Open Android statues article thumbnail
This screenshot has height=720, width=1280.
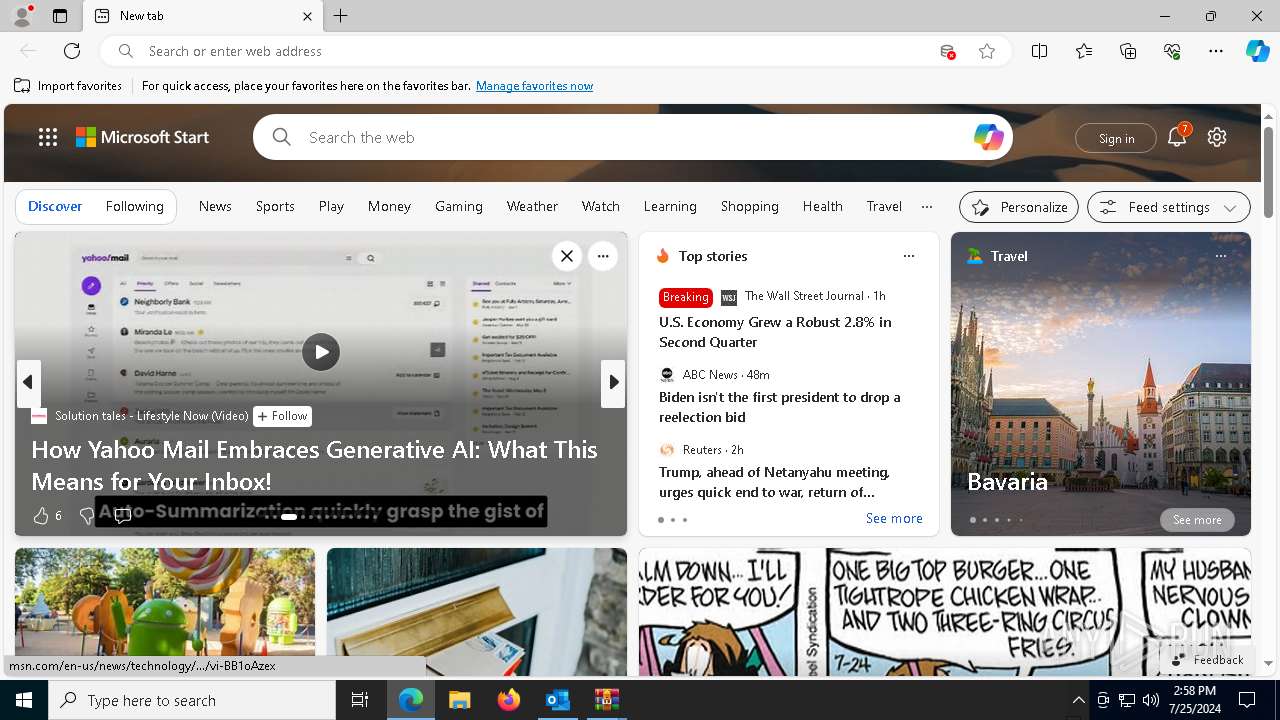pos(165,612)
